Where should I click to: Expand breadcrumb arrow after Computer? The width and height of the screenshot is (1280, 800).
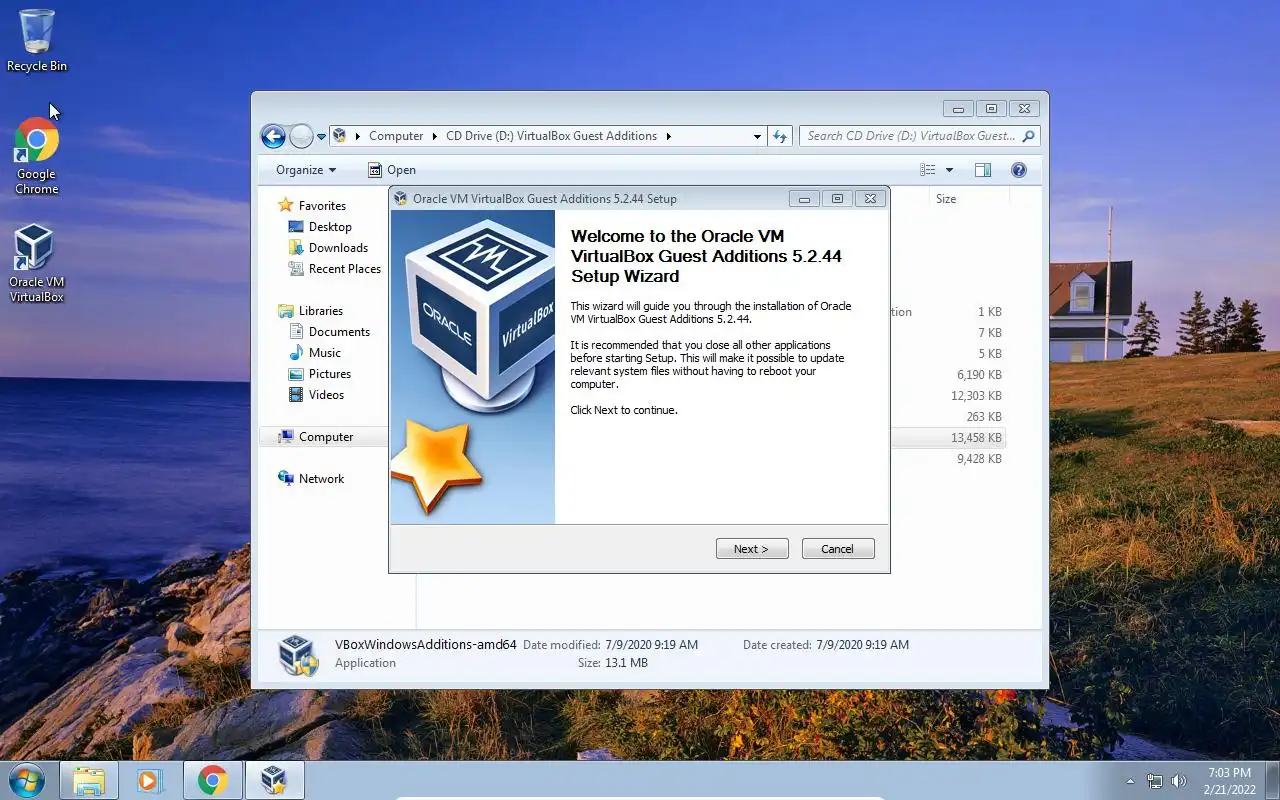(433, 136)
